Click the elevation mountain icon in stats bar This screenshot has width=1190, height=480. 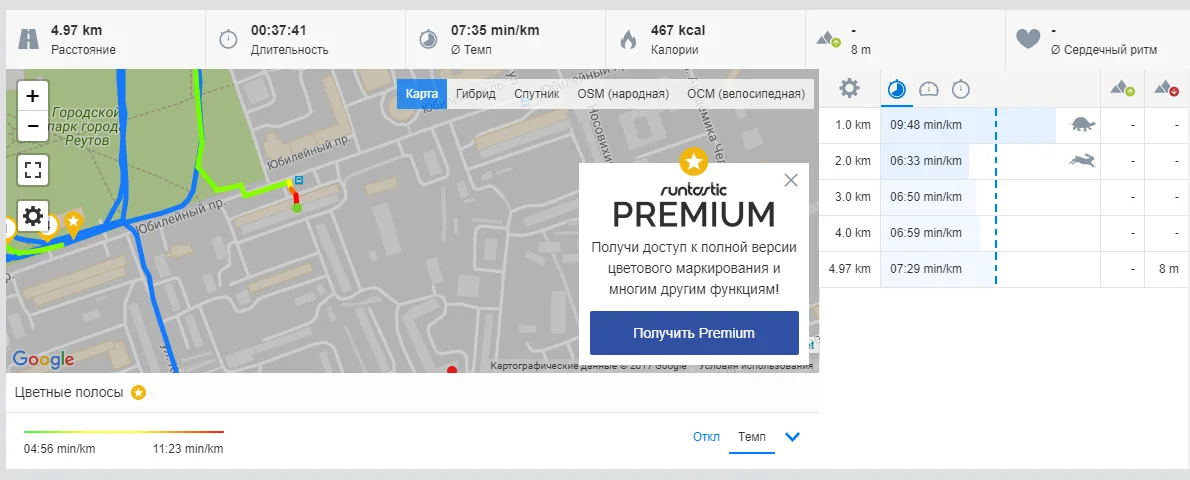point(828,39)
